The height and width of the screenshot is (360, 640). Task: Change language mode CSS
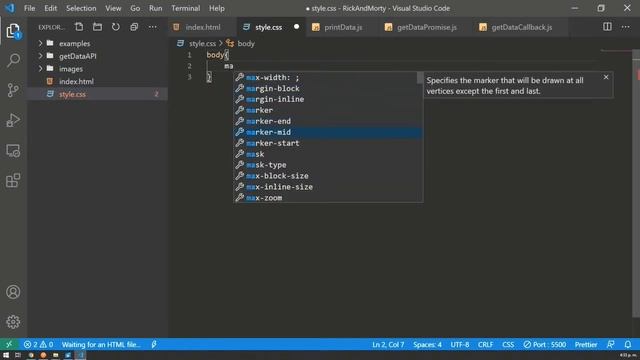[508, 344]
